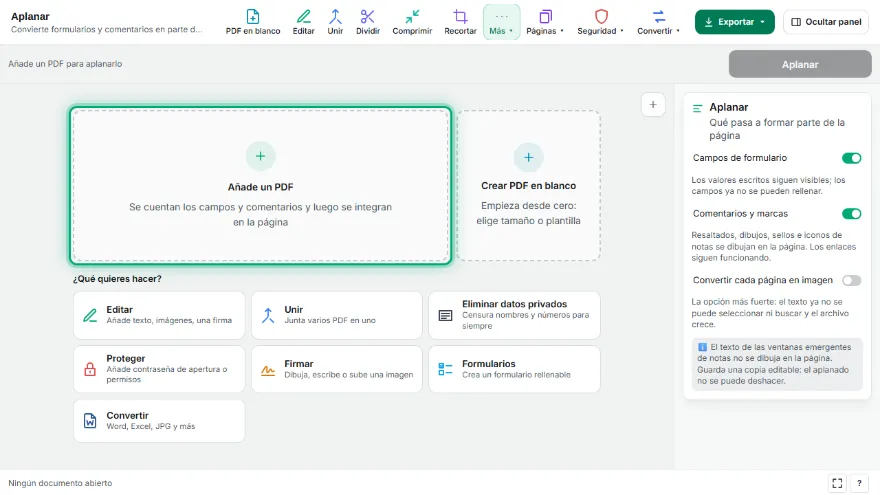Open the Páginas dropdown
Image resolution: width=880 pixels, height=495 pixels.
point(544,22)
